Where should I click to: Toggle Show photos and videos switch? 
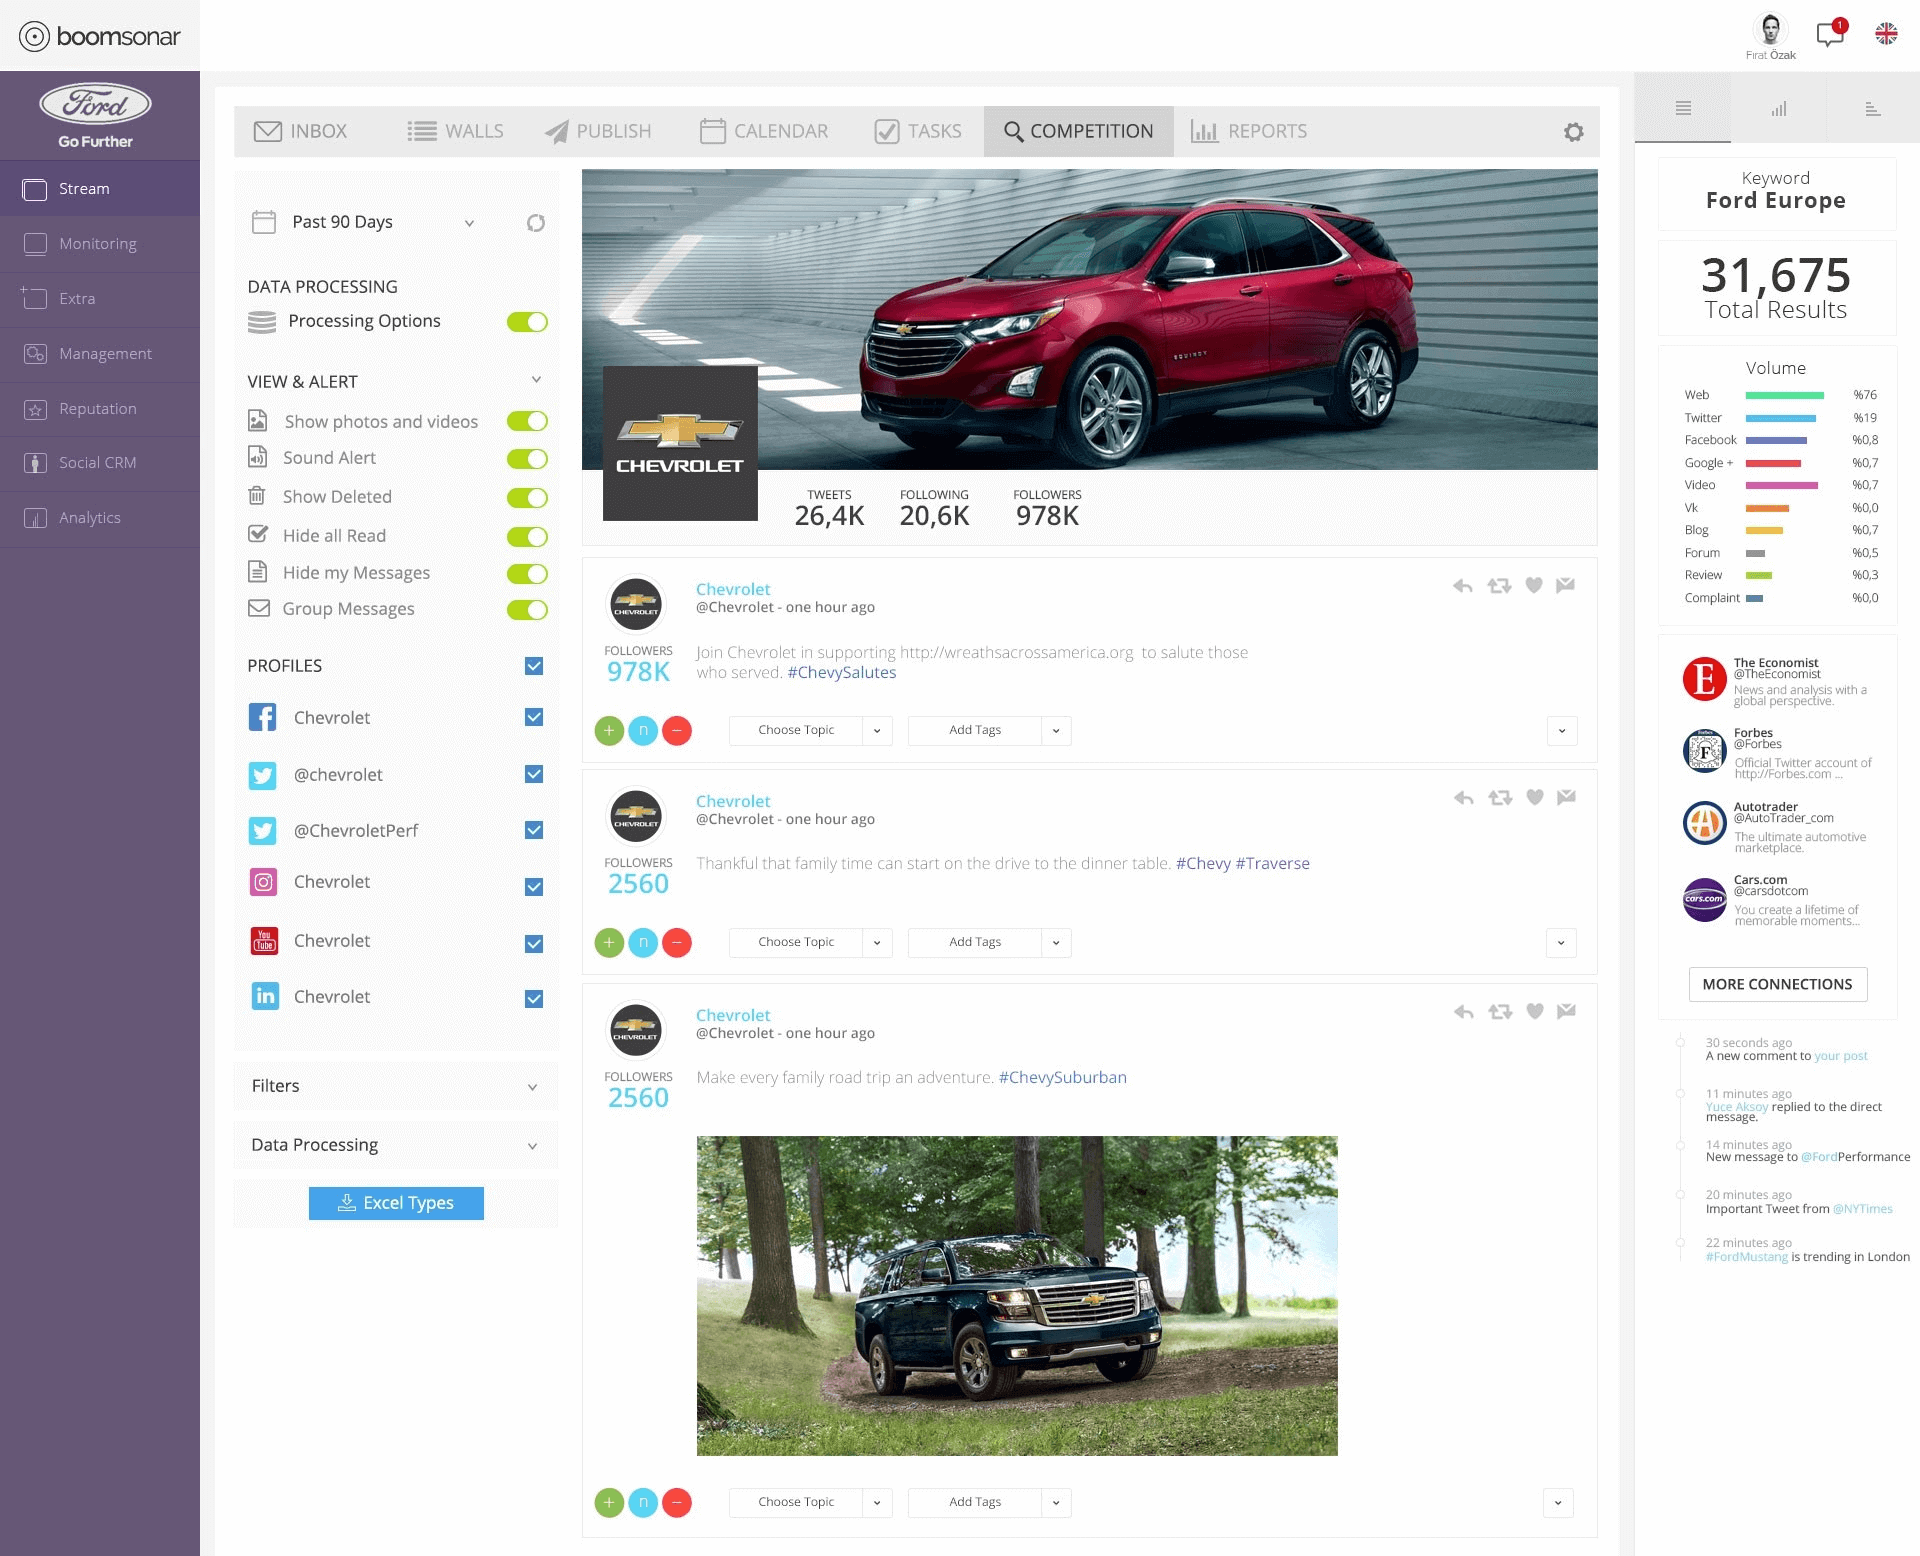[527, 421]
